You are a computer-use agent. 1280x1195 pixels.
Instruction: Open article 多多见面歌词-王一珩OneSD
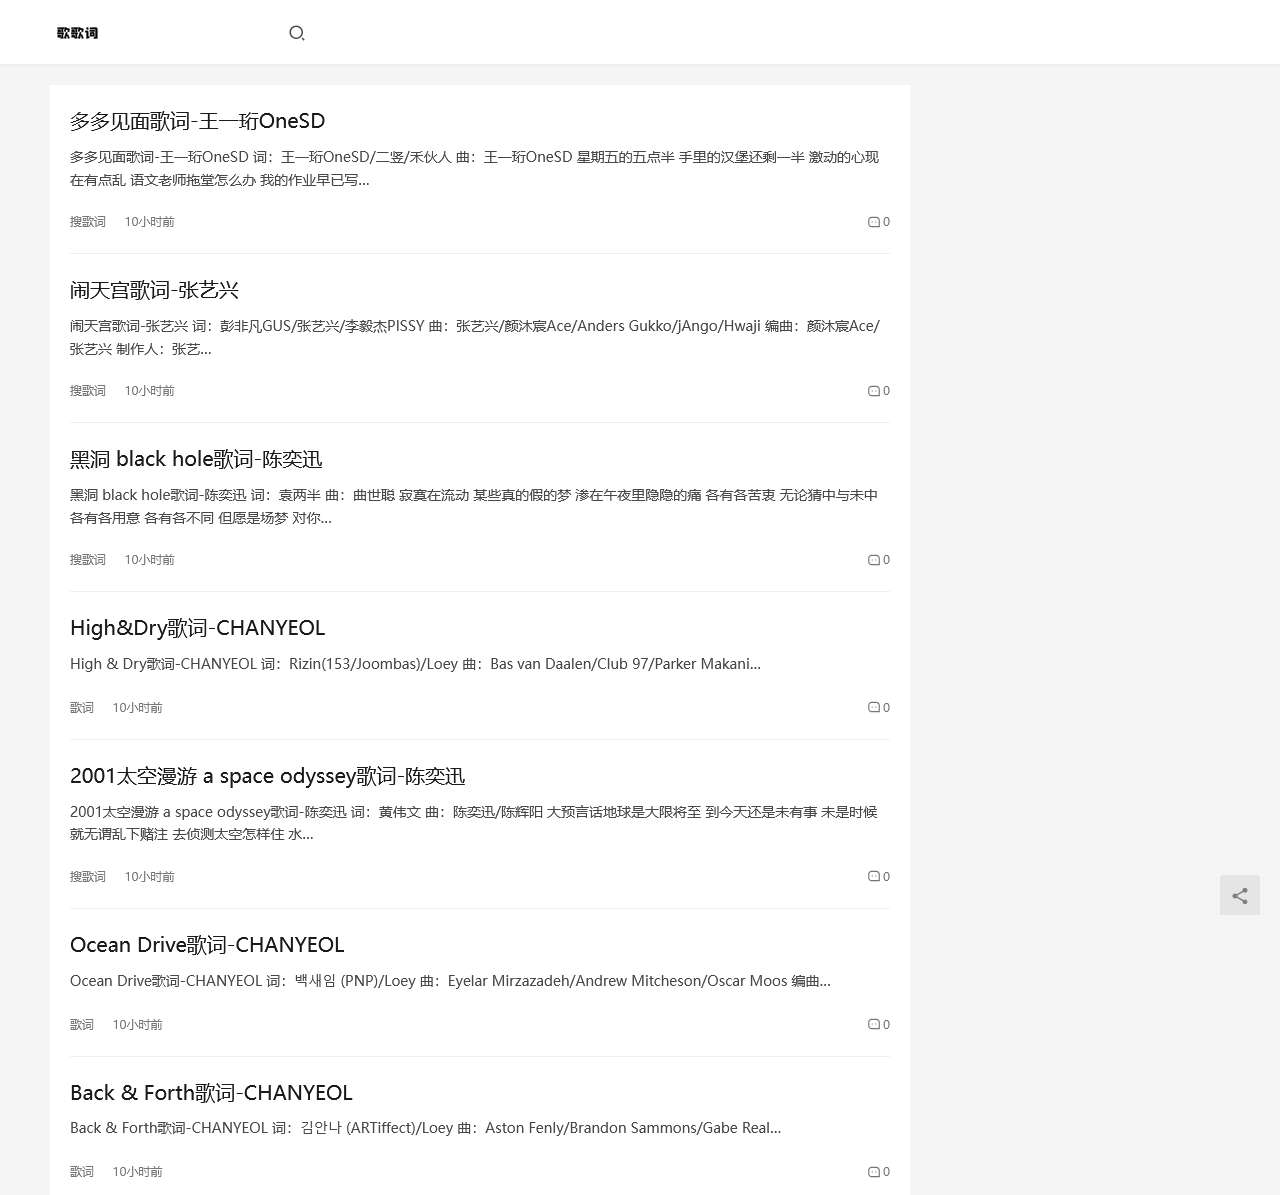(x=197, y=121)
